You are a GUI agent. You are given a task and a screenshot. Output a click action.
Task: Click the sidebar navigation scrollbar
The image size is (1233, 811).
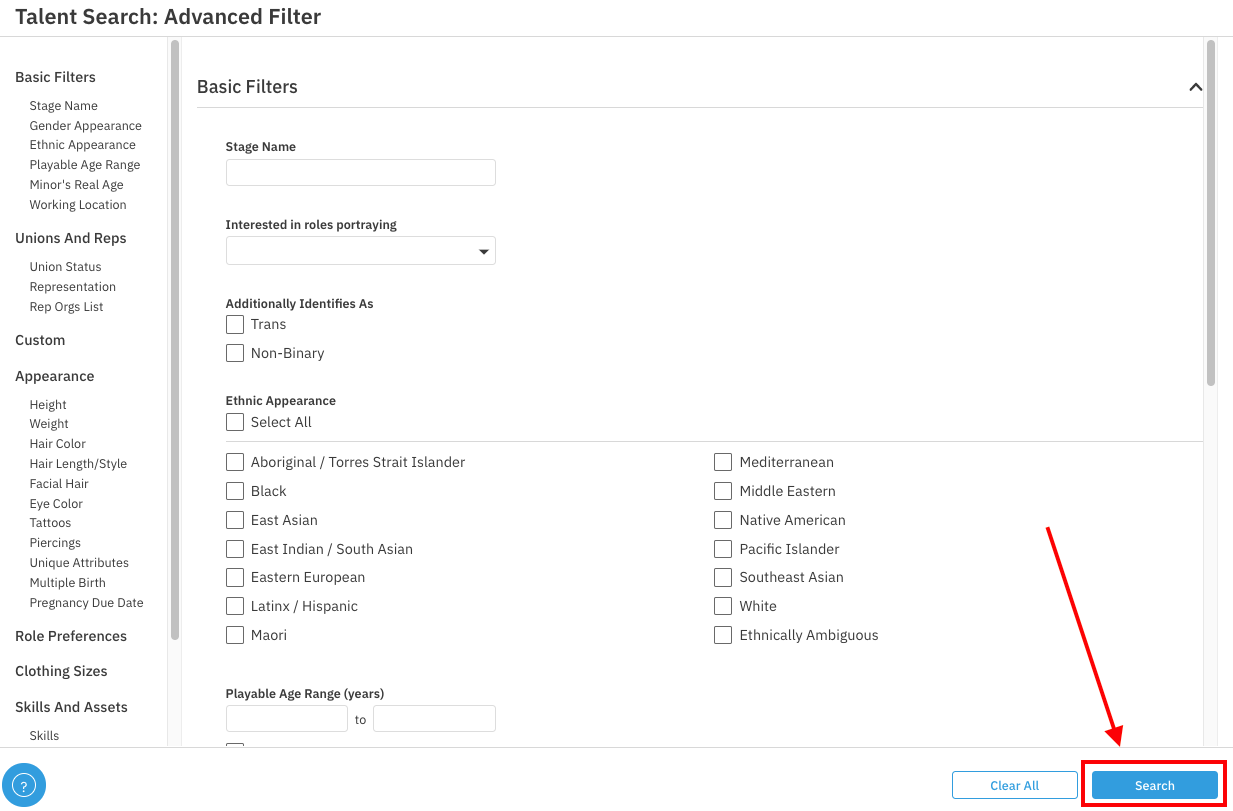pos(175,338)
